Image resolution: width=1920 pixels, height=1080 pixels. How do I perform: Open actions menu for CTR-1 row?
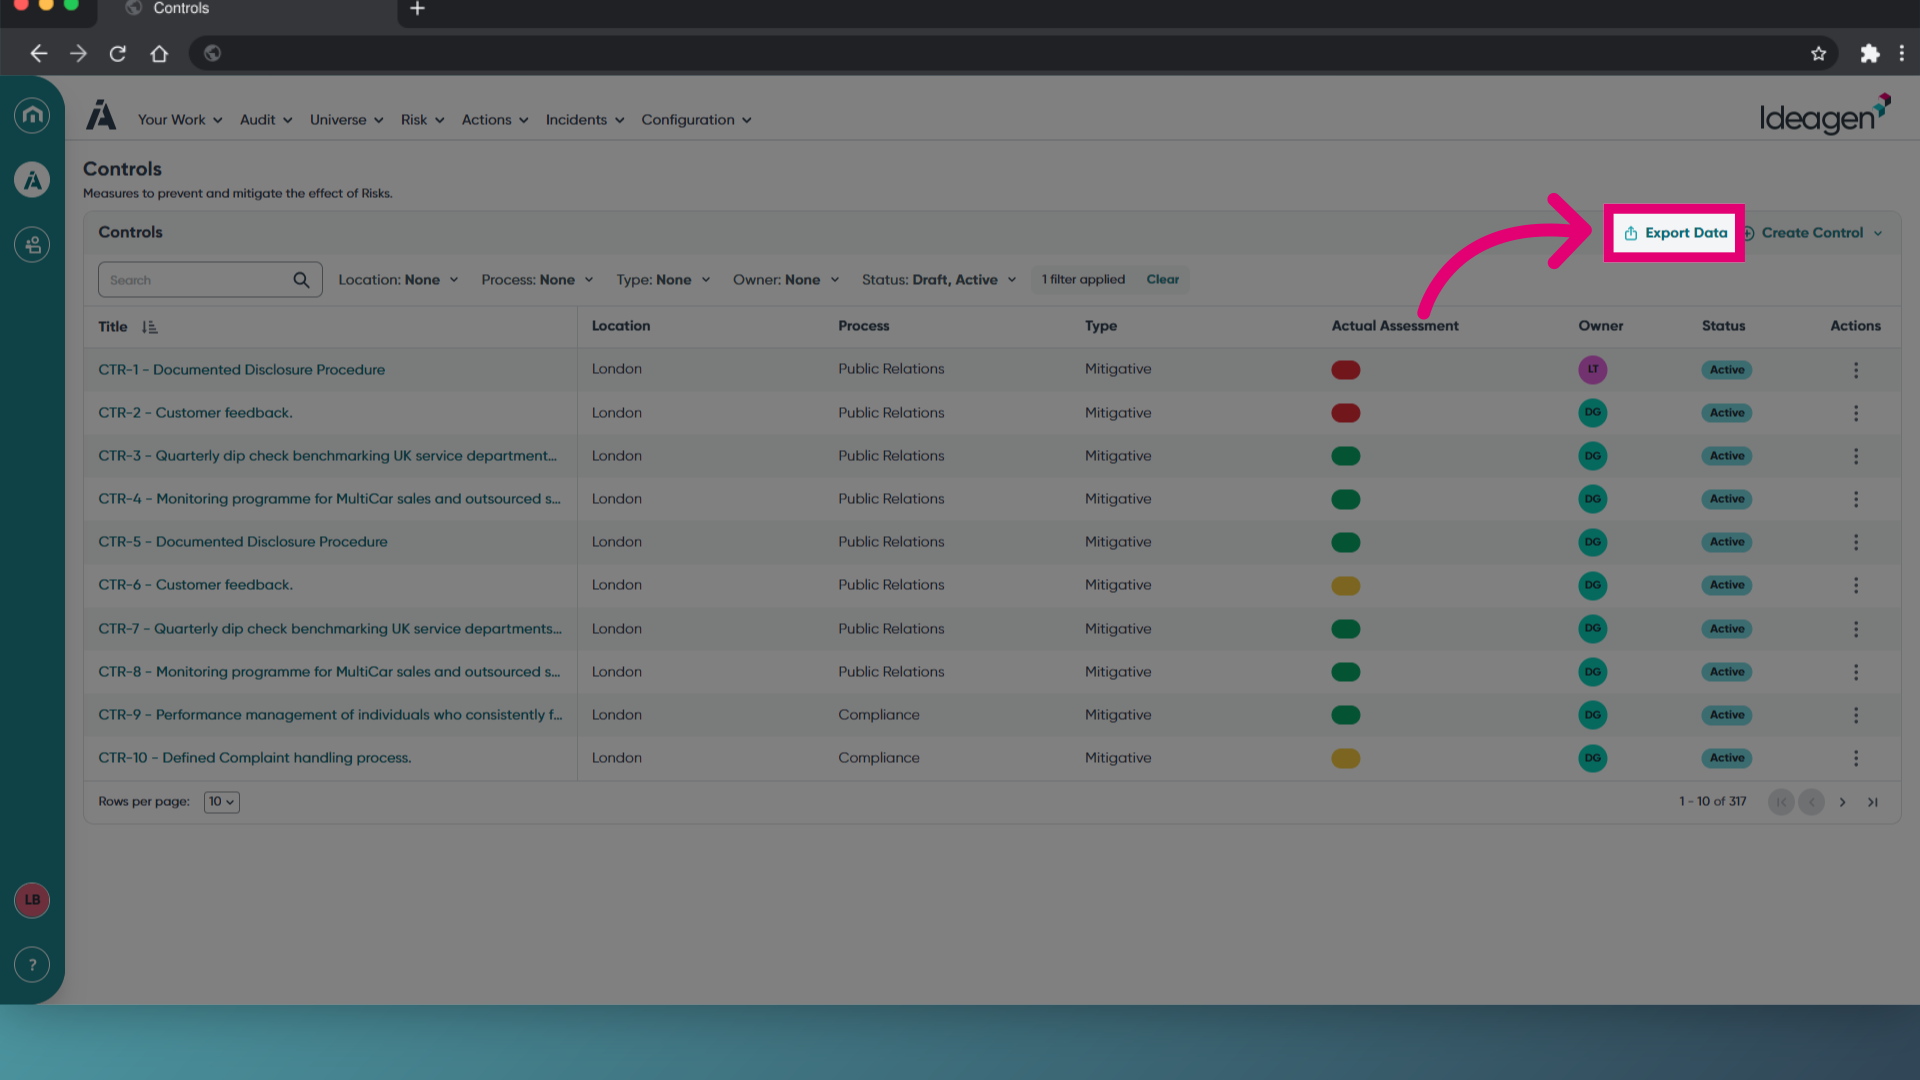[x=1856, y=370]
